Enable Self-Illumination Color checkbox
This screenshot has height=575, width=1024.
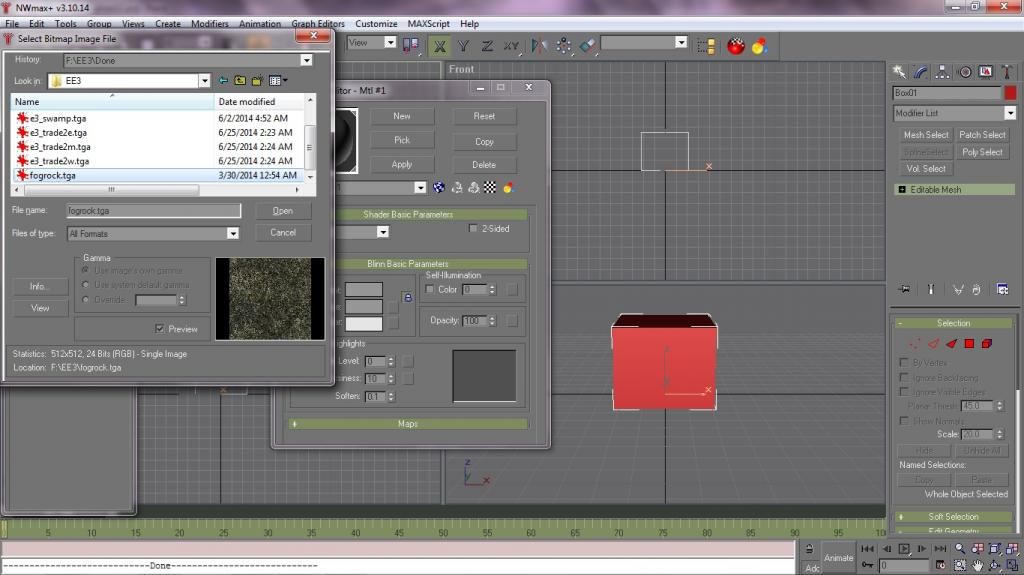pyautogui.click(x=430, y=290)
